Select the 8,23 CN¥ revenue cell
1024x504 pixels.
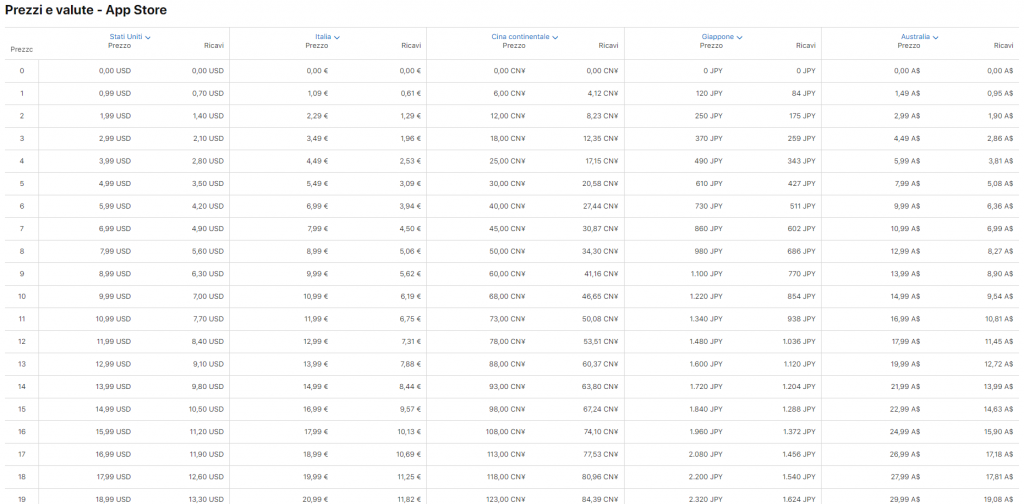[603, 116]
